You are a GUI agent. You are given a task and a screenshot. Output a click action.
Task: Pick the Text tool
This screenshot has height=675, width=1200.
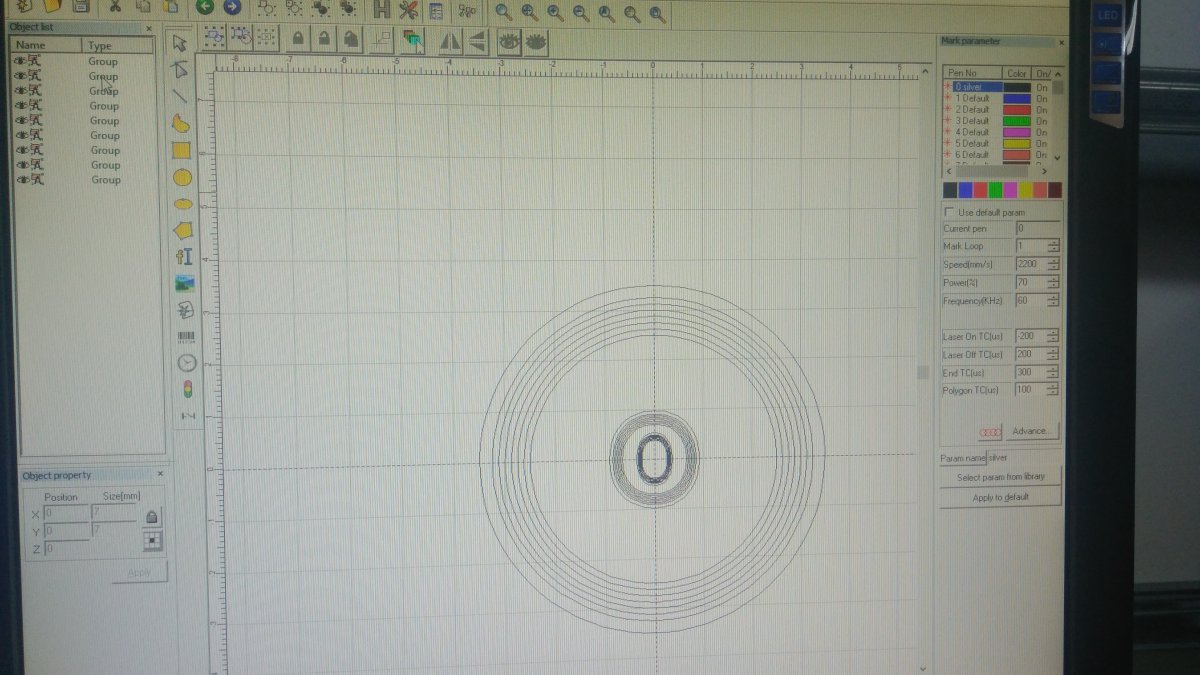(183, 257)
